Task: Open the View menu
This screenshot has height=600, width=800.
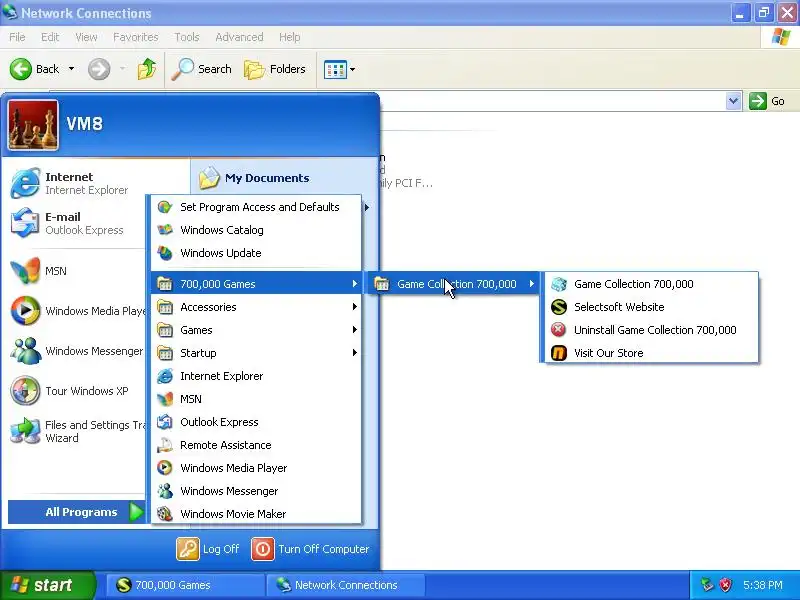Action: [86, 37]
